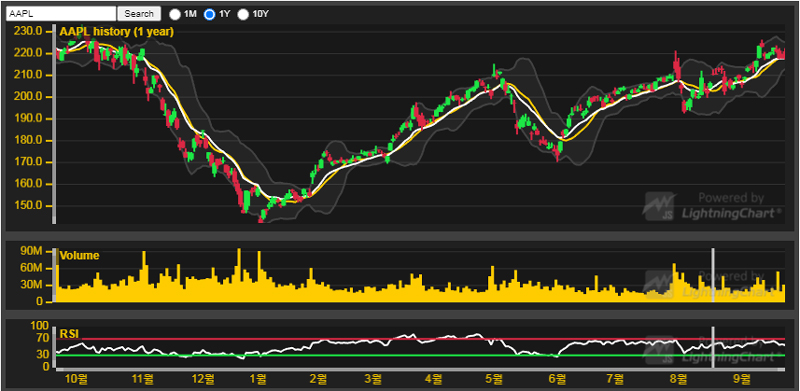Click the 170.0 price axis label

tap(29, 163)
